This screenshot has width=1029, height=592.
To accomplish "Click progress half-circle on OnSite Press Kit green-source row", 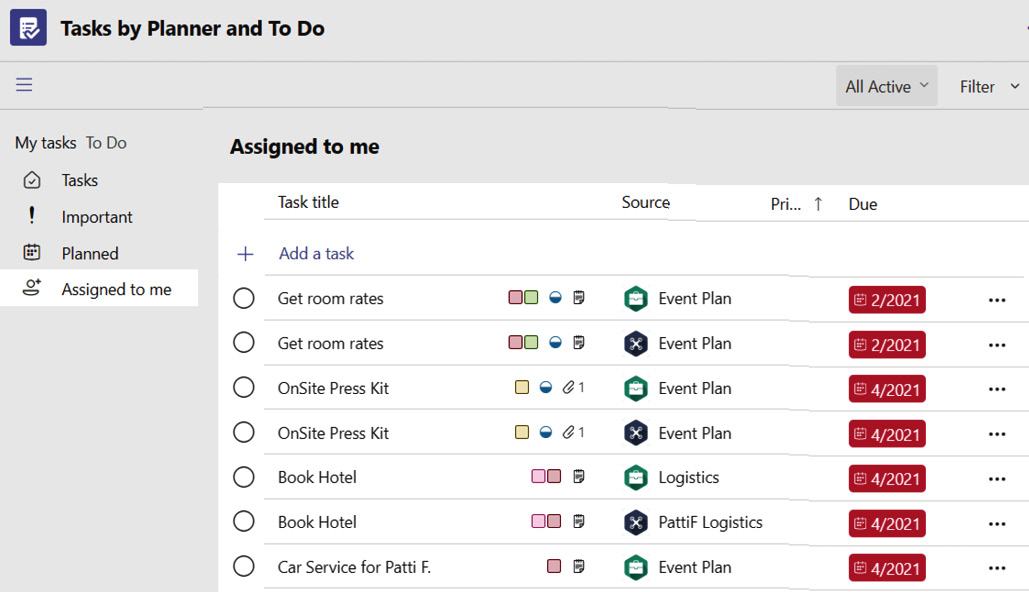I will [545, 387].
